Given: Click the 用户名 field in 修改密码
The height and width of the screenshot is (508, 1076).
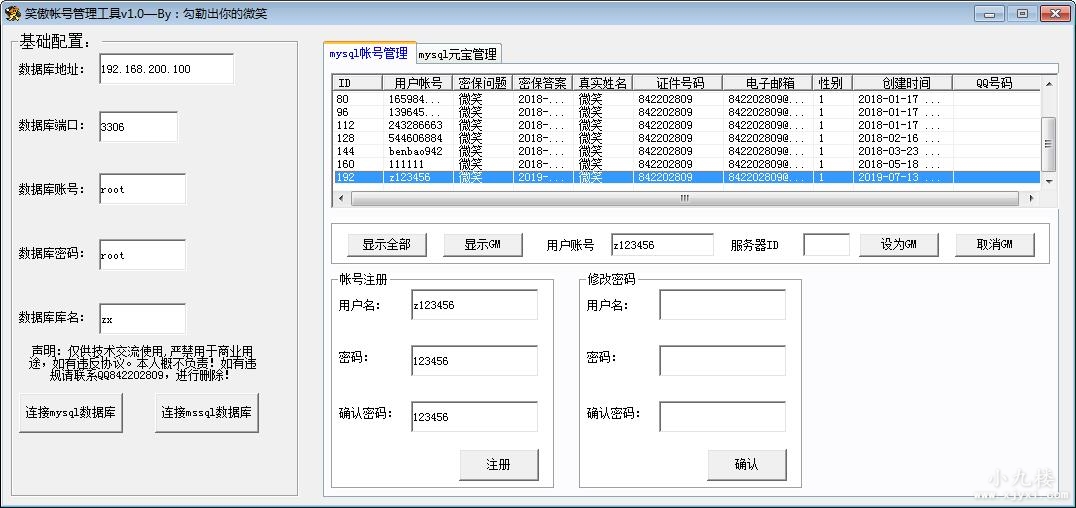Looking at the screenshot, I should [722, 305].
